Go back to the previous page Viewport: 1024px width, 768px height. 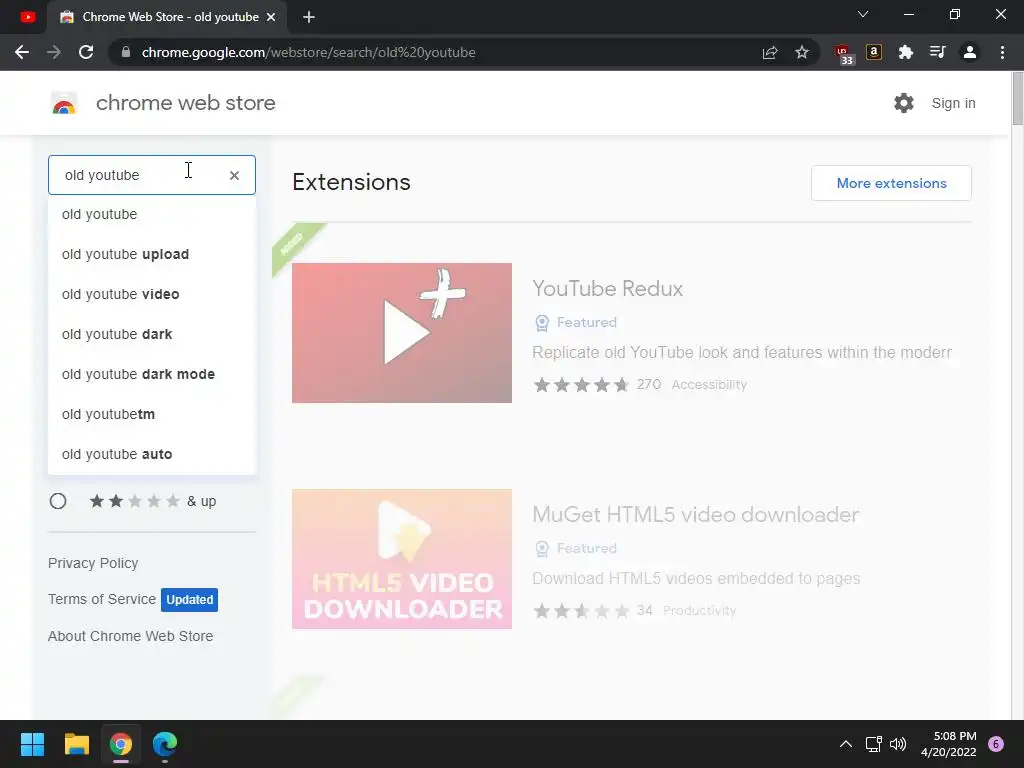pyautogui.click(x=22, y=52)
